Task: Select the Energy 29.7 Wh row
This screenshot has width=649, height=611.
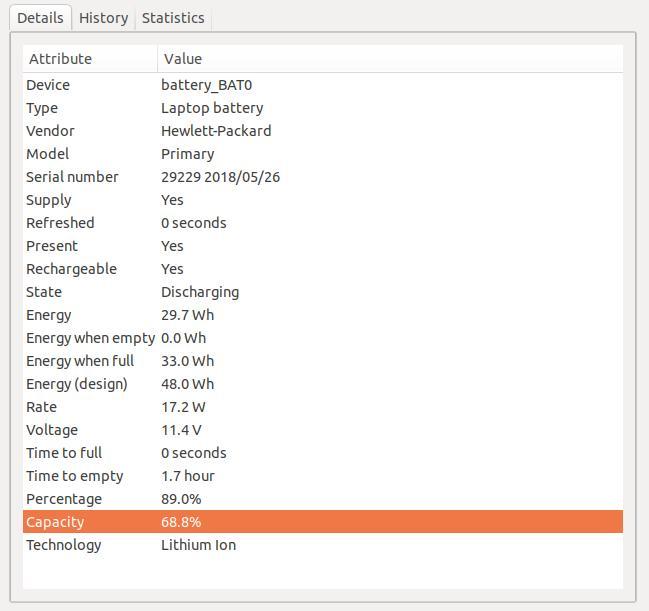Action: 323,315
